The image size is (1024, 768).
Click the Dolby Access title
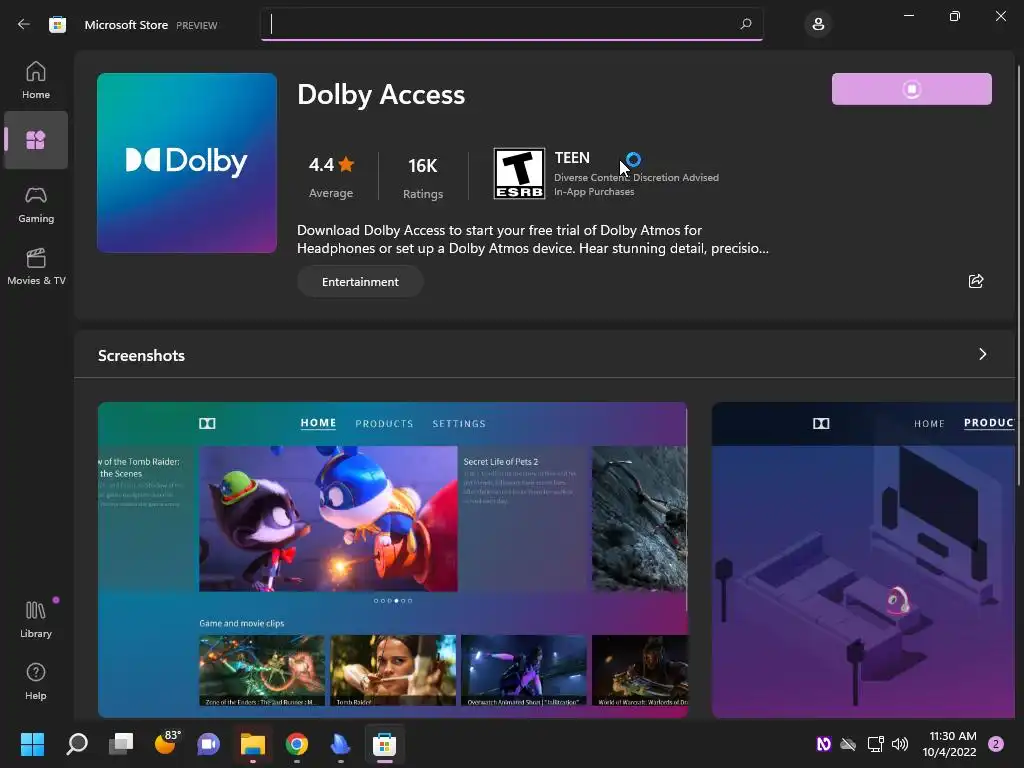[381, 95]
